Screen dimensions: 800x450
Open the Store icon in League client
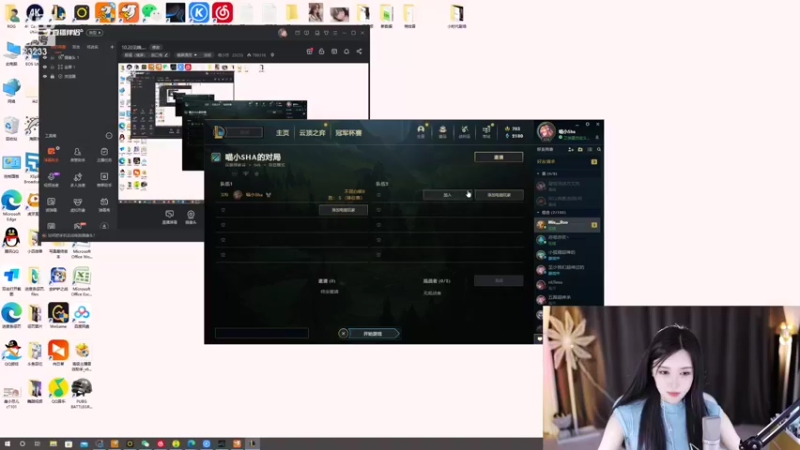[x=487, y=131]
